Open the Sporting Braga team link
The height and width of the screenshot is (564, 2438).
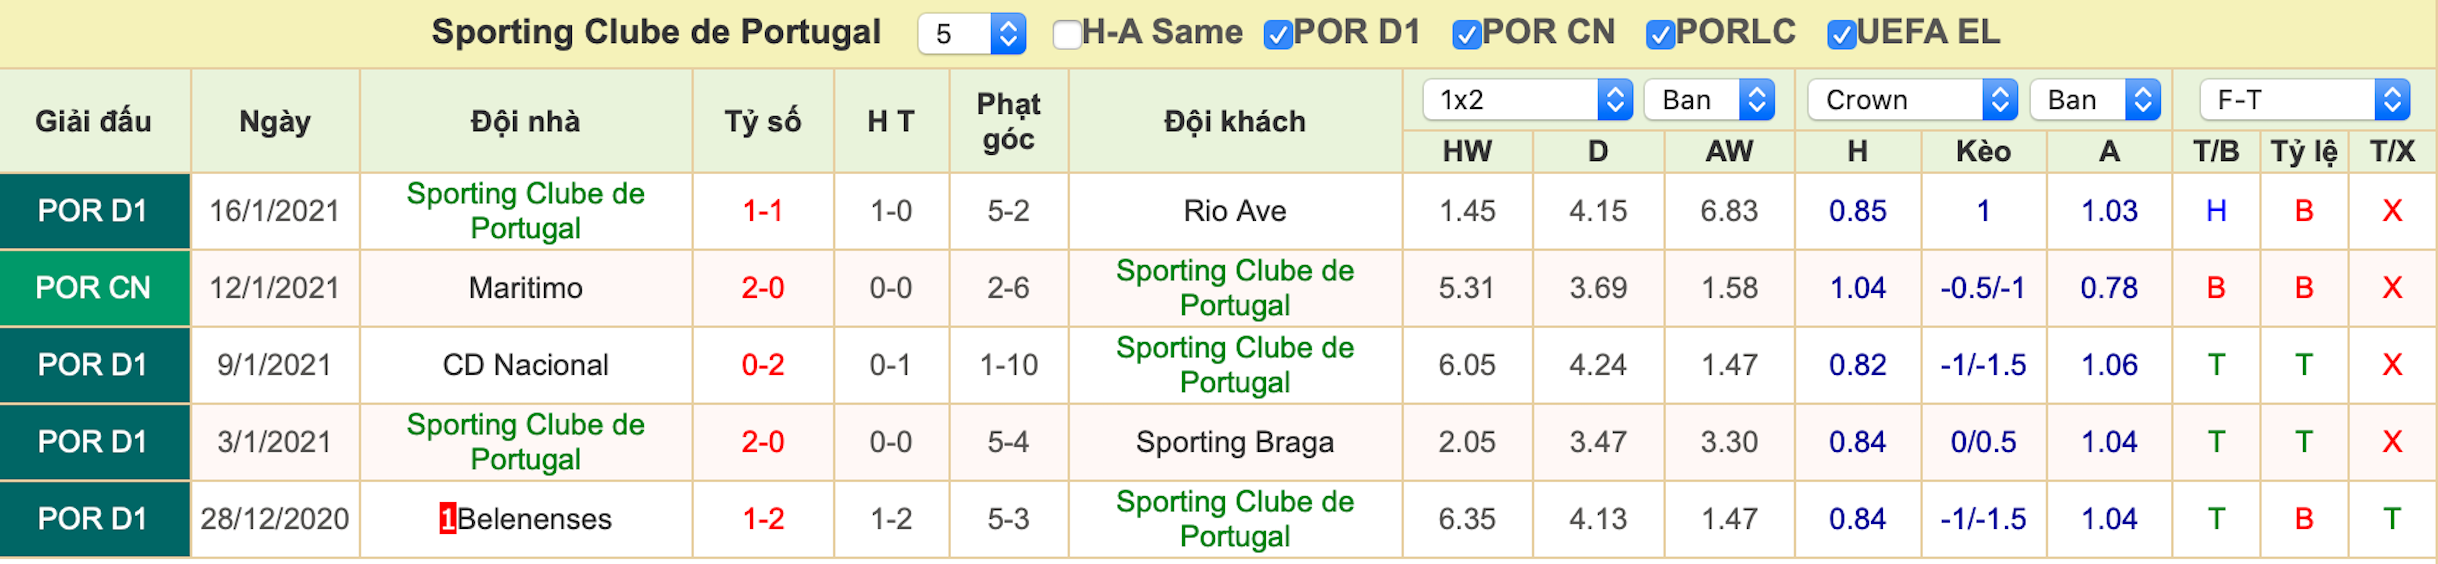point(1235,442)
